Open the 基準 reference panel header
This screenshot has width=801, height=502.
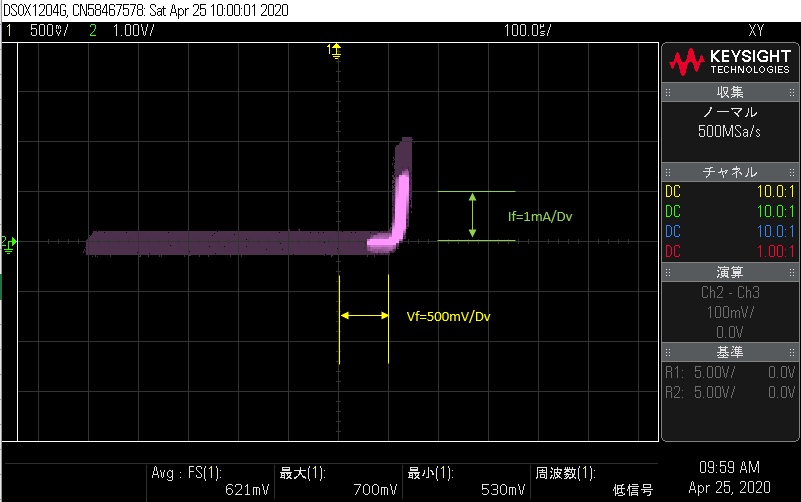(729, 352)
